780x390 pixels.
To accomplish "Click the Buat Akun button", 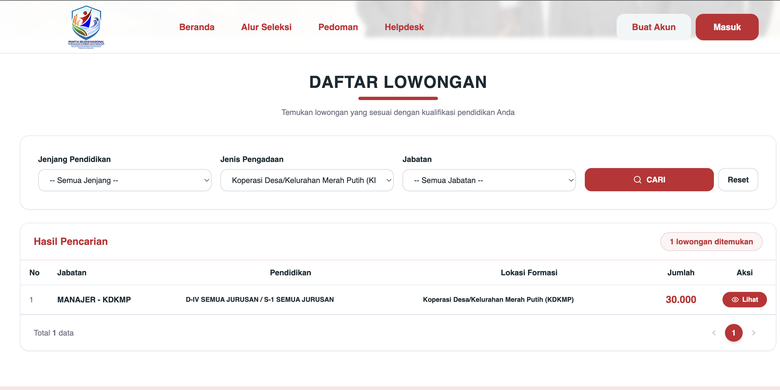I will (654, 27).
